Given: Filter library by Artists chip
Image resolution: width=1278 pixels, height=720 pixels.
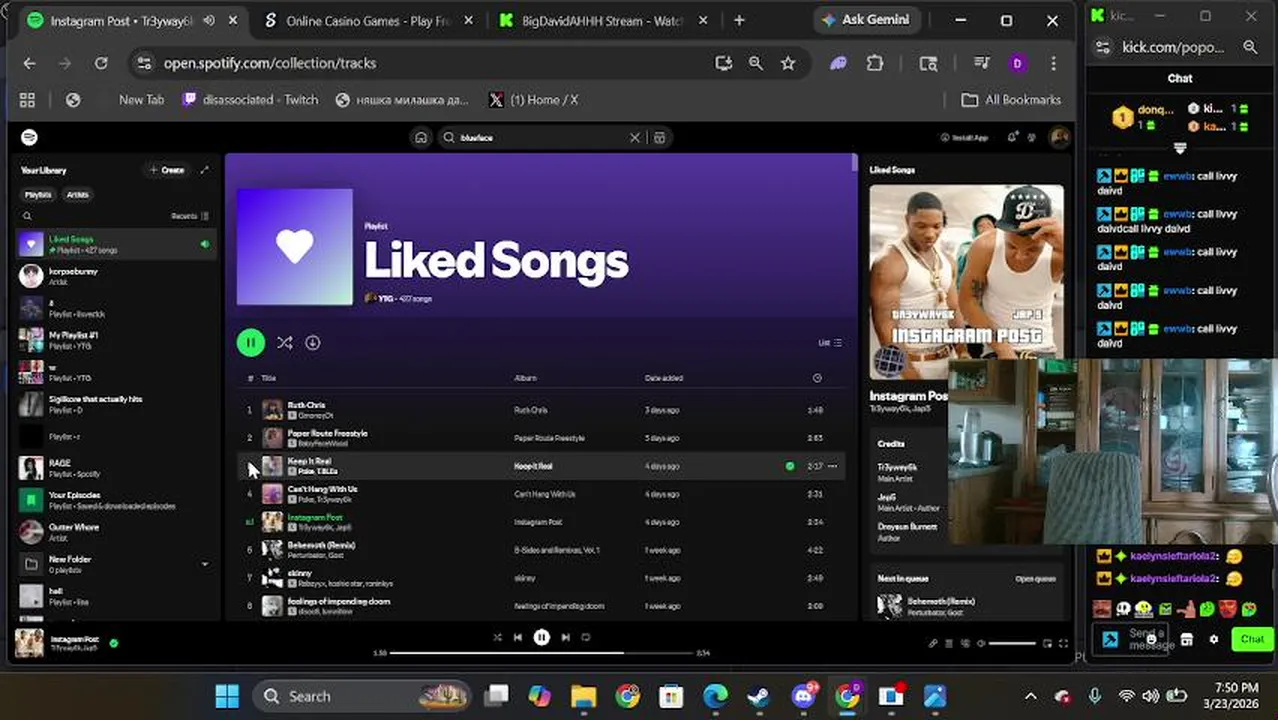Looking at the screenshot, I should tap(78, 195).
